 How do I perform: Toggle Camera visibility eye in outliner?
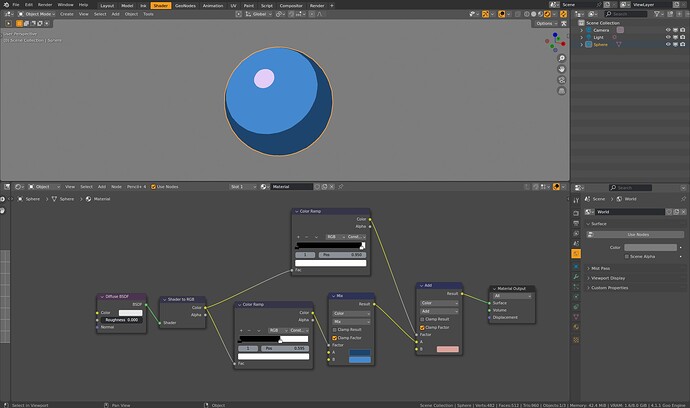point(668,30)
